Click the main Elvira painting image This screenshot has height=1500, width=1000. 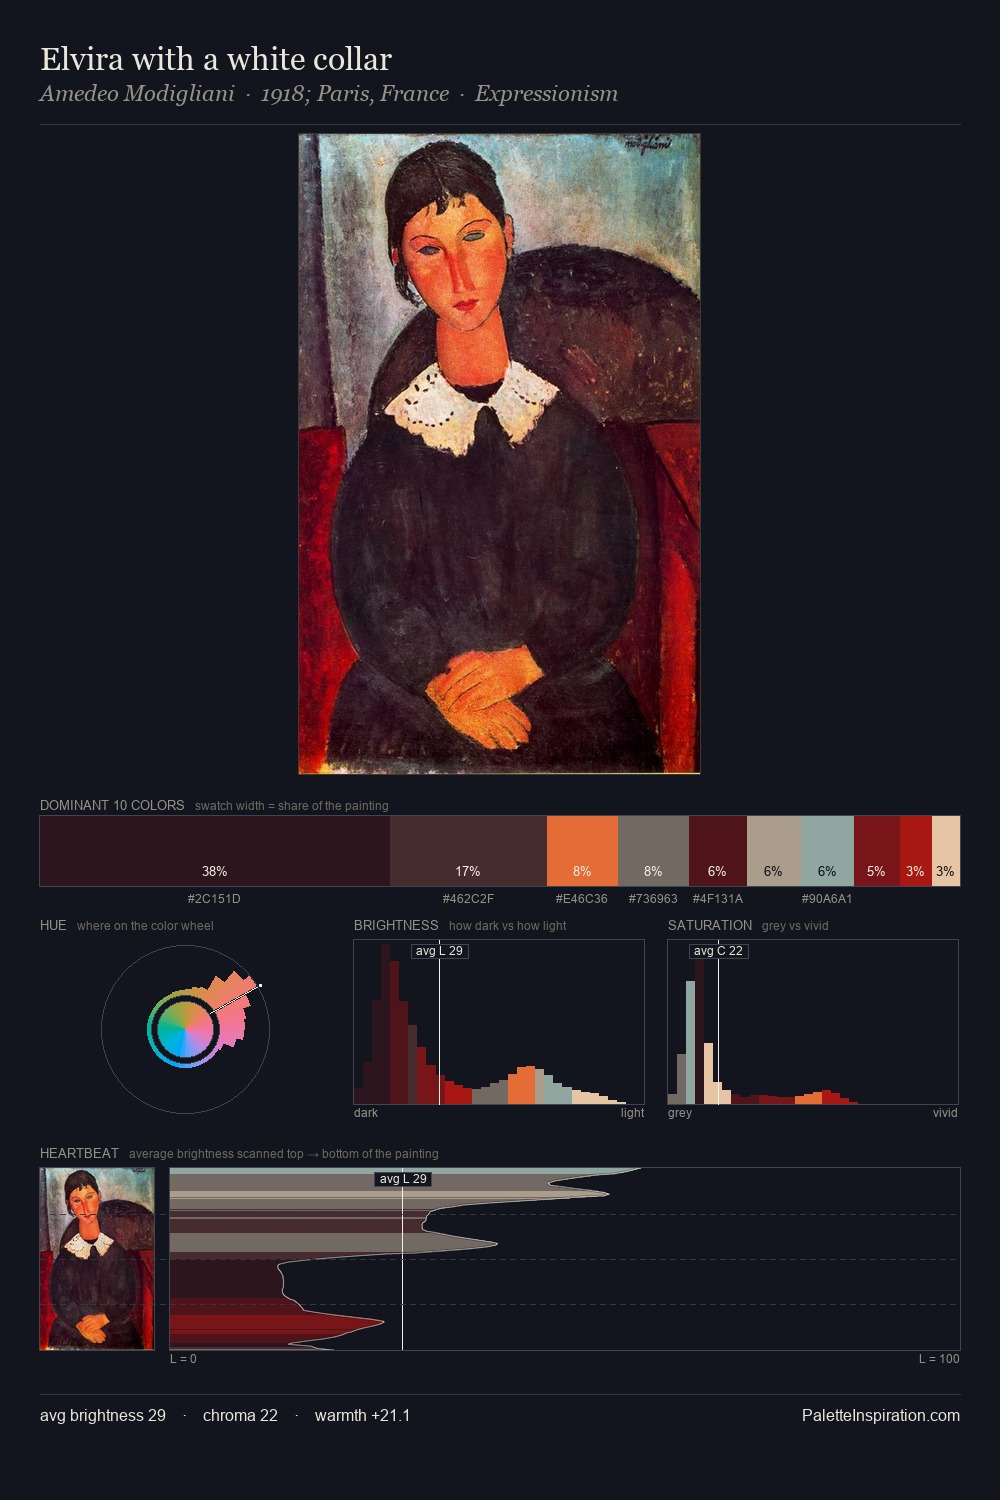(x=499, y=454)
